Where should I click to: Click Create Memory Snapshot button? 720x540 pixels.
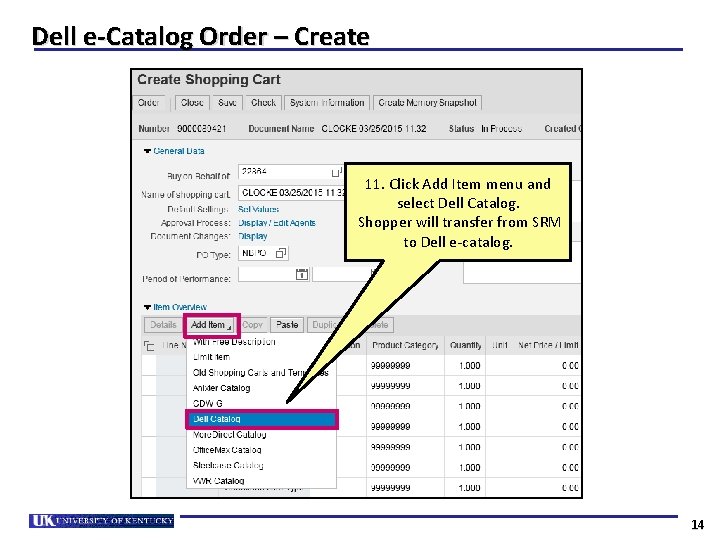(x=427, y=103)
